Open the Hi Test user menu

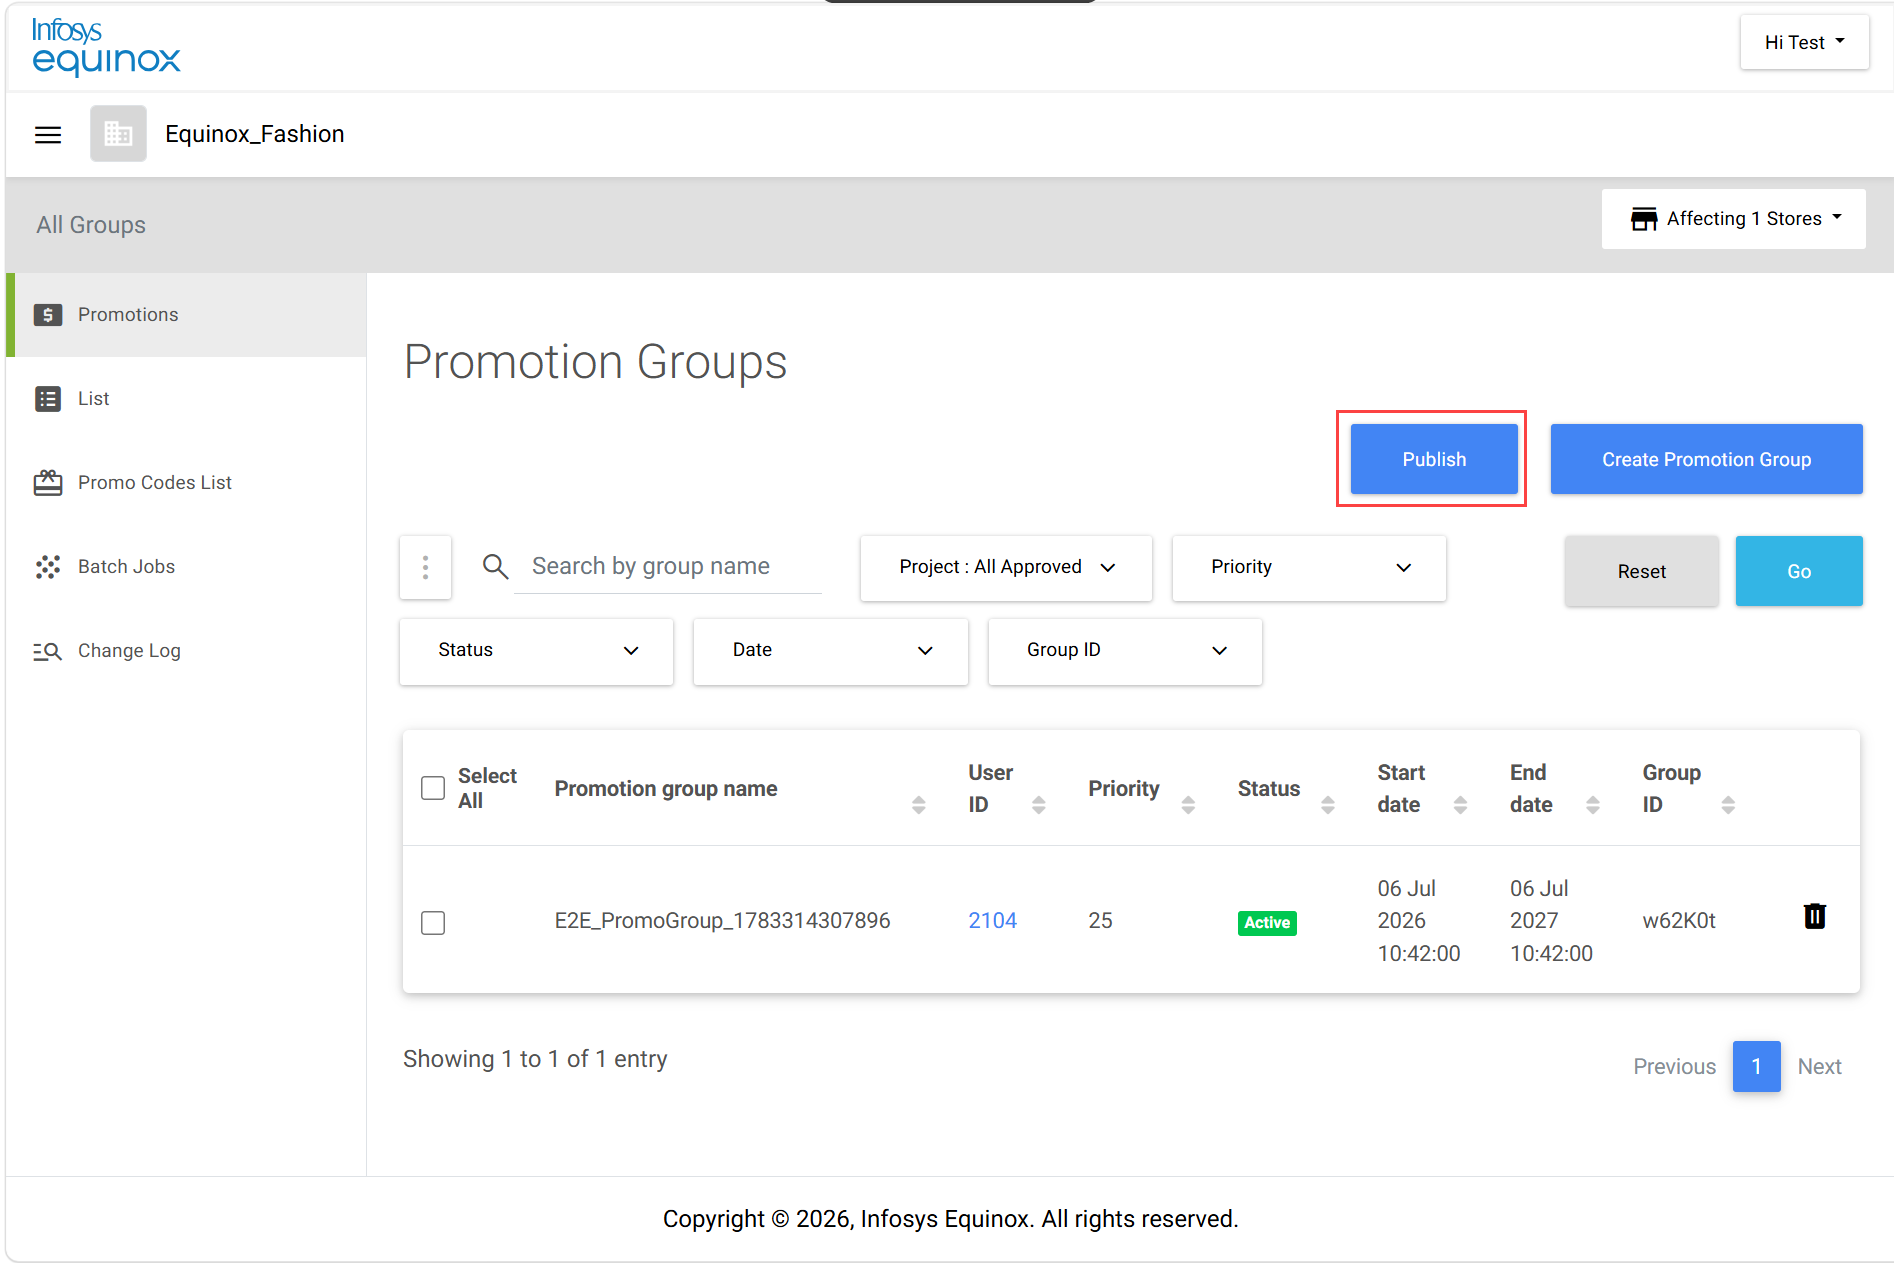pyautogui.click(x=1804, y=43)
